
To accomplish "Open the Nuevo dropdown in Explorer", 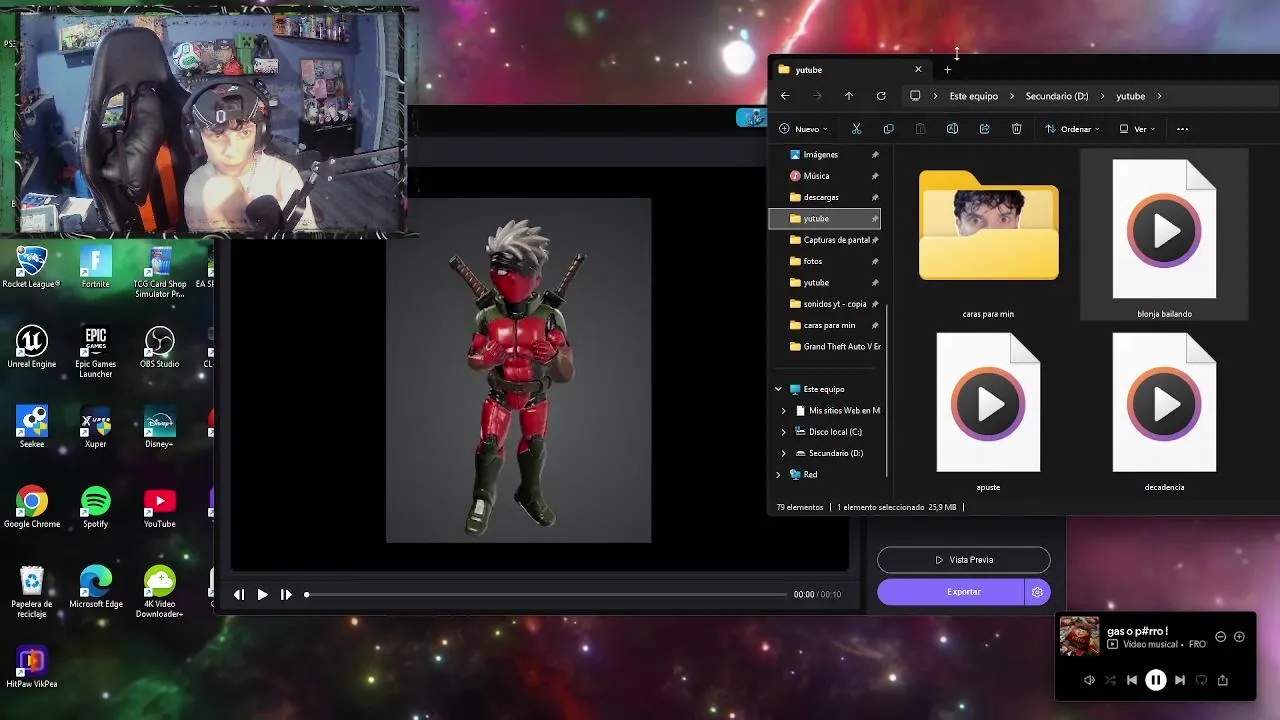I will click(803, 129).
